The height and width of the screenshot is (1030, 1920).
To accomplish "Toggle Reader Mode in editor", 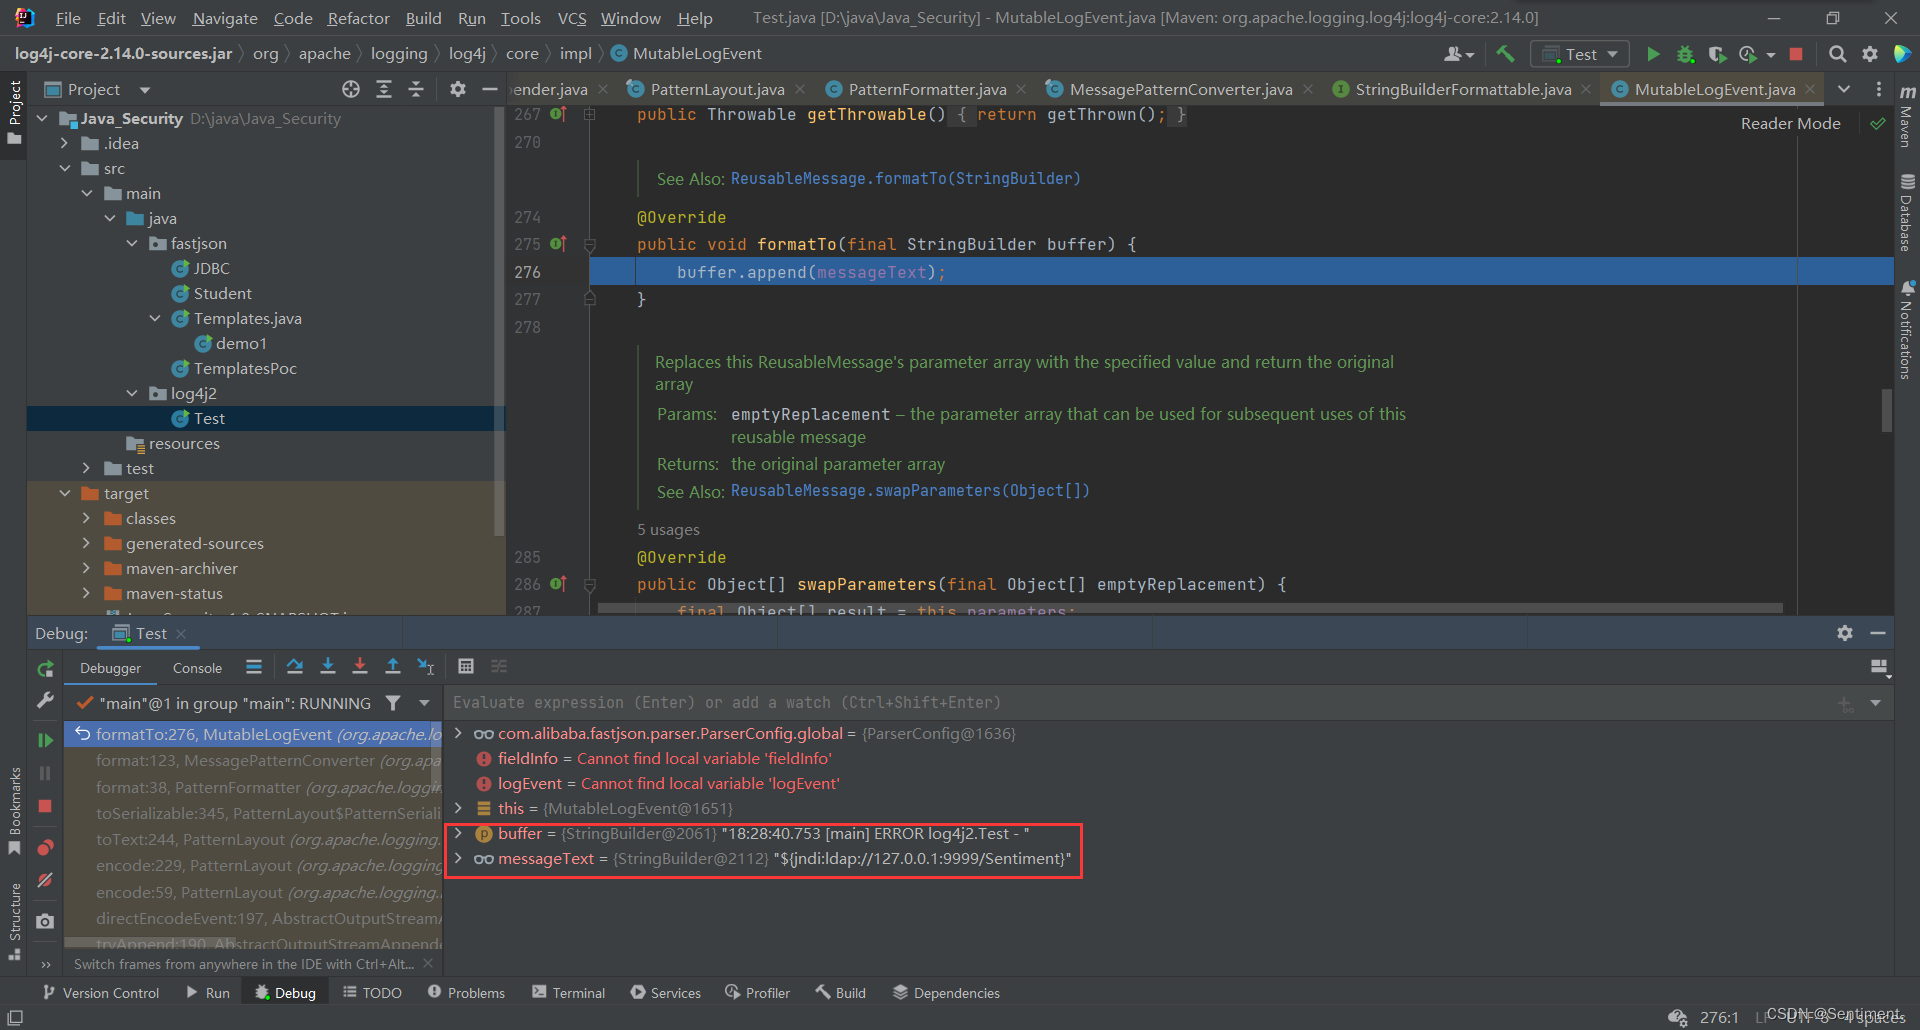I will 1790,123.
